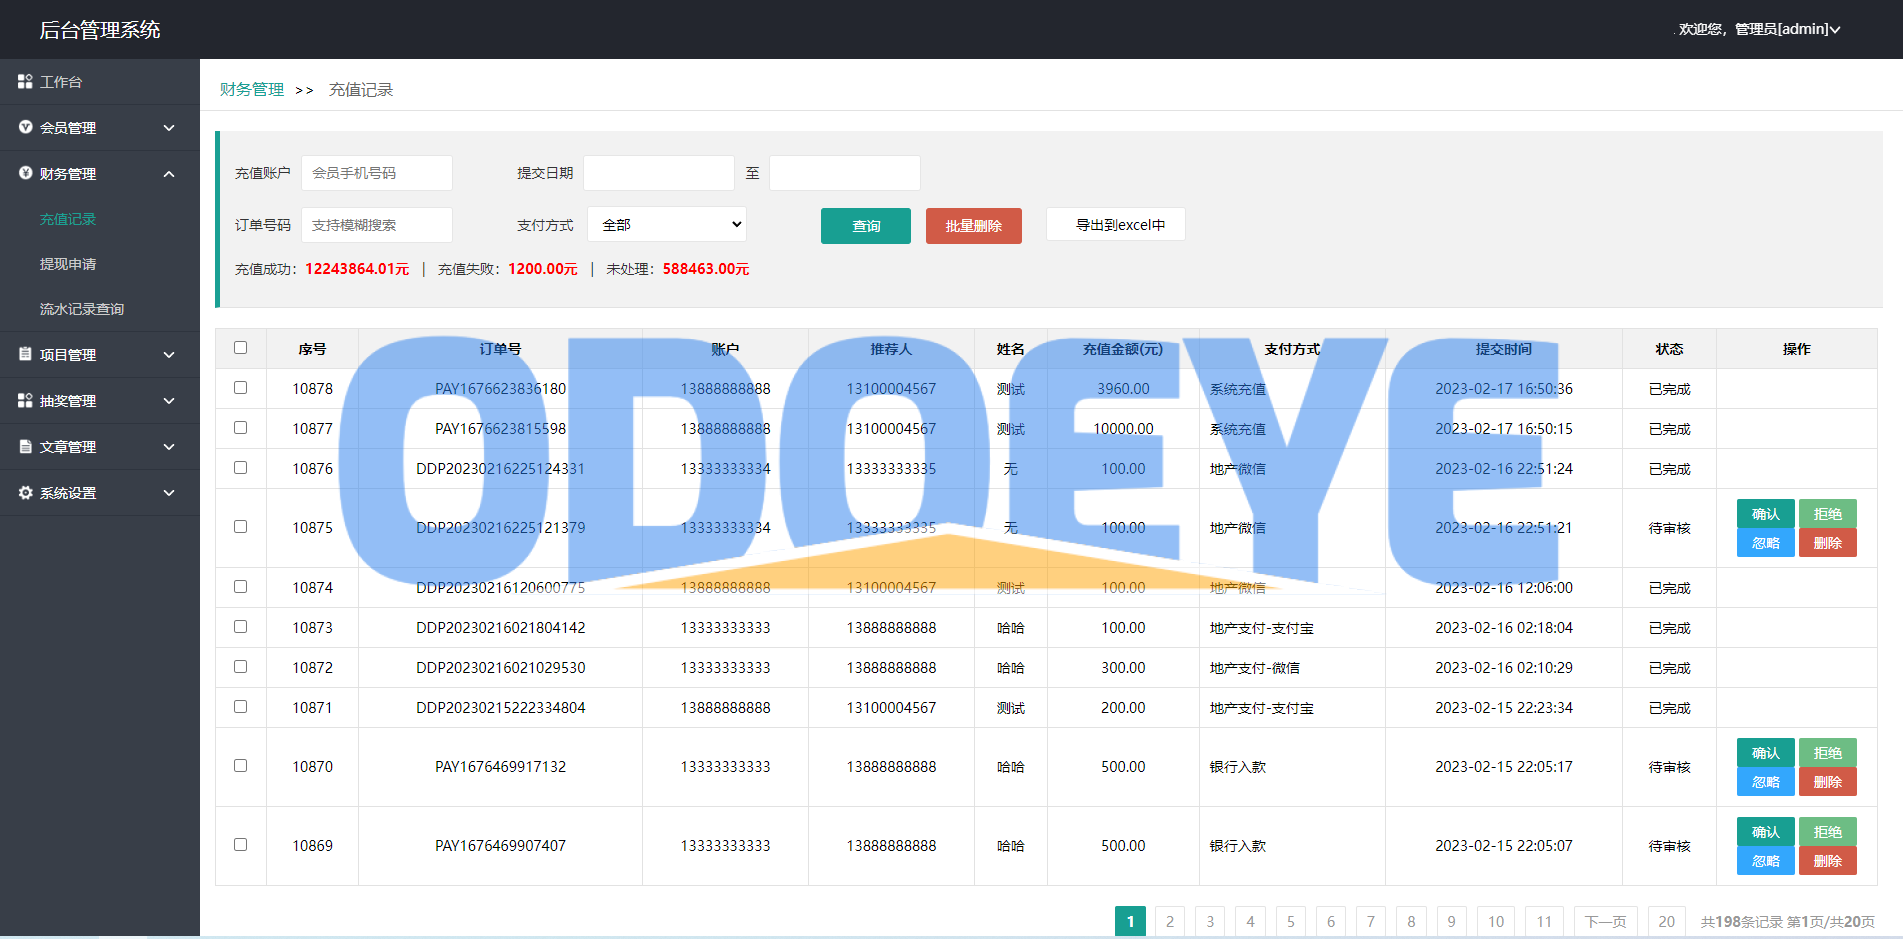
Task: Click the 会员管理 icon in sidebar
Action: [x=25, y=127]
